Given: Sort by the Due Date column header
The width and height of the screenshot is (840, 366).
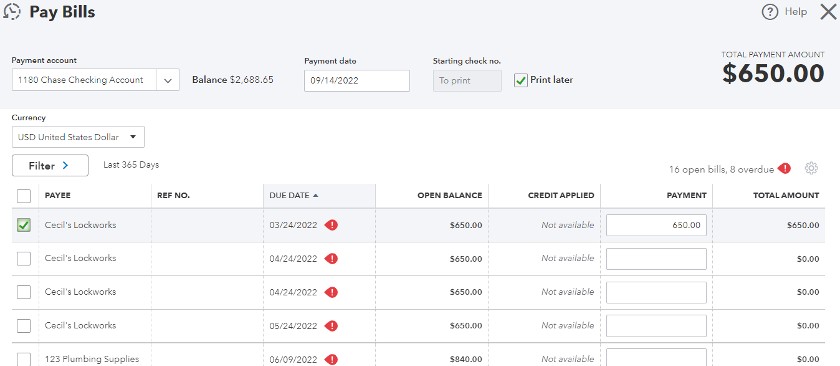Looking at the screenshot, I should [319, 196].
